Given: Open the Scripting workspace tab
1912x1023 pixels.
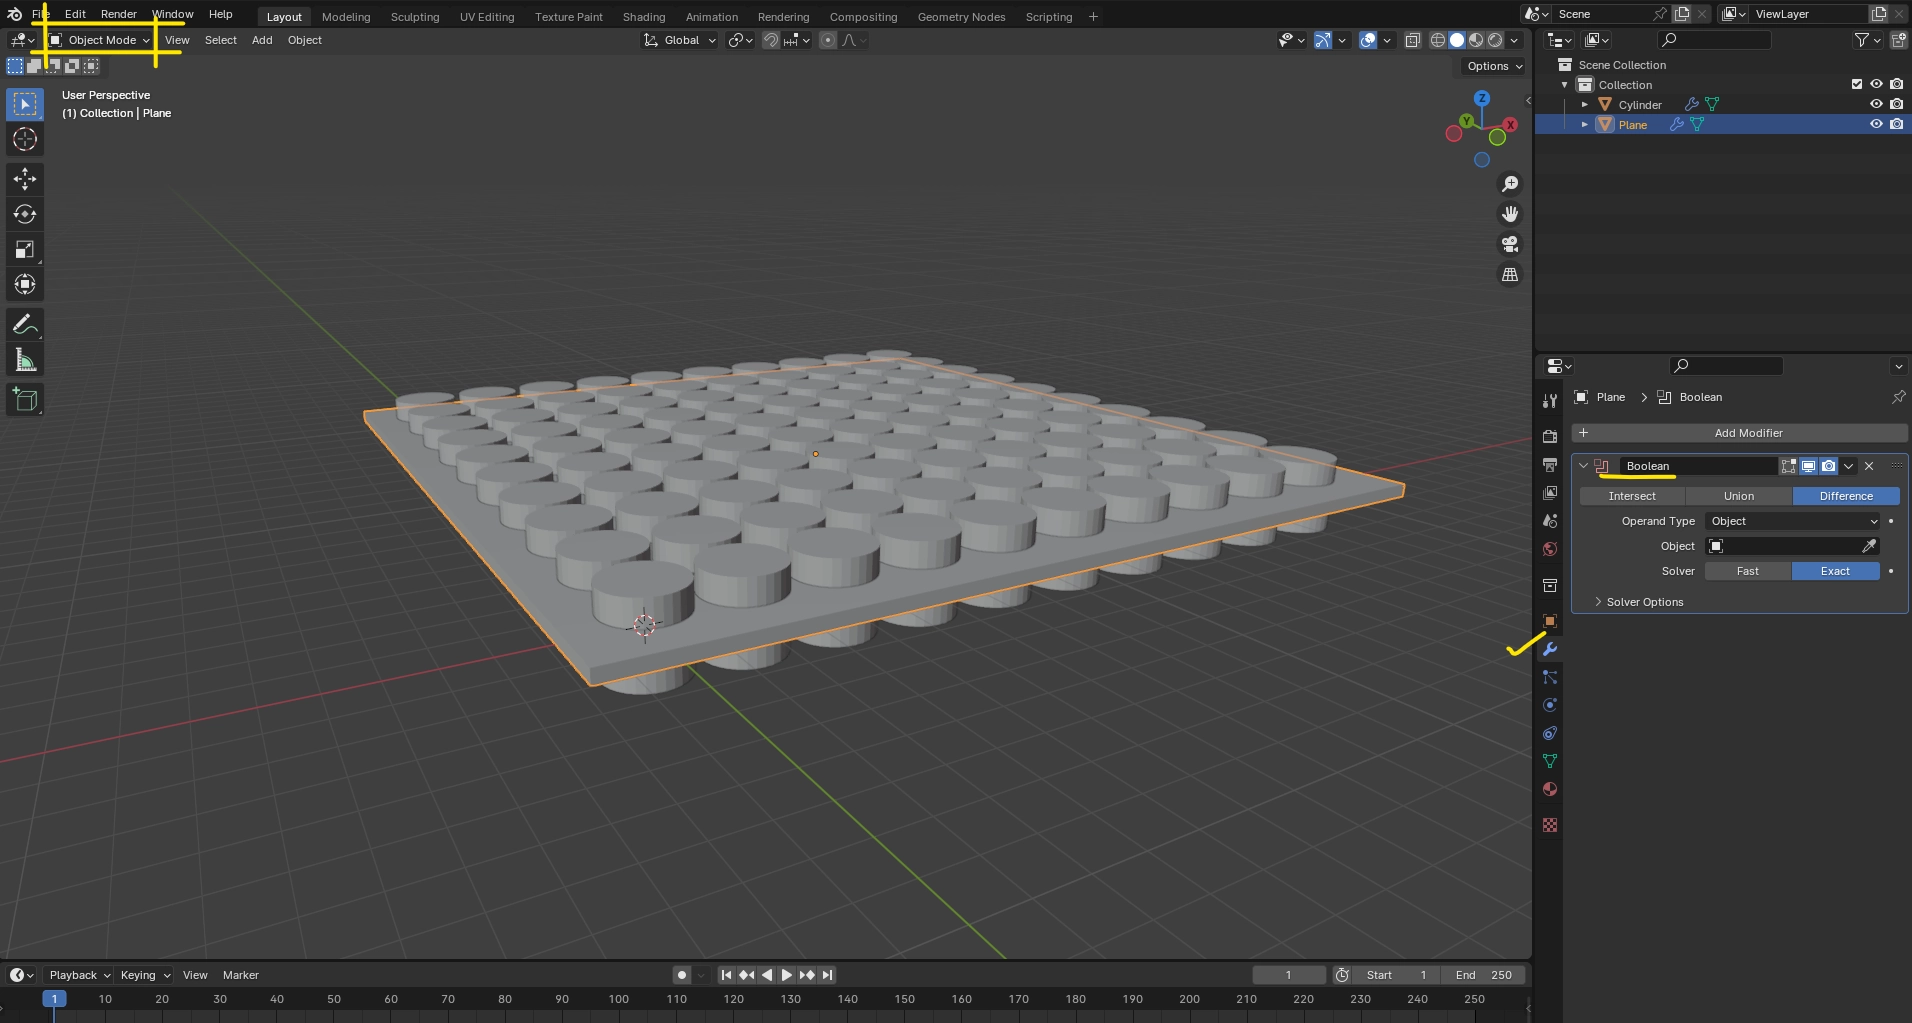Looking at the screenshot, I should (1048, 16).
